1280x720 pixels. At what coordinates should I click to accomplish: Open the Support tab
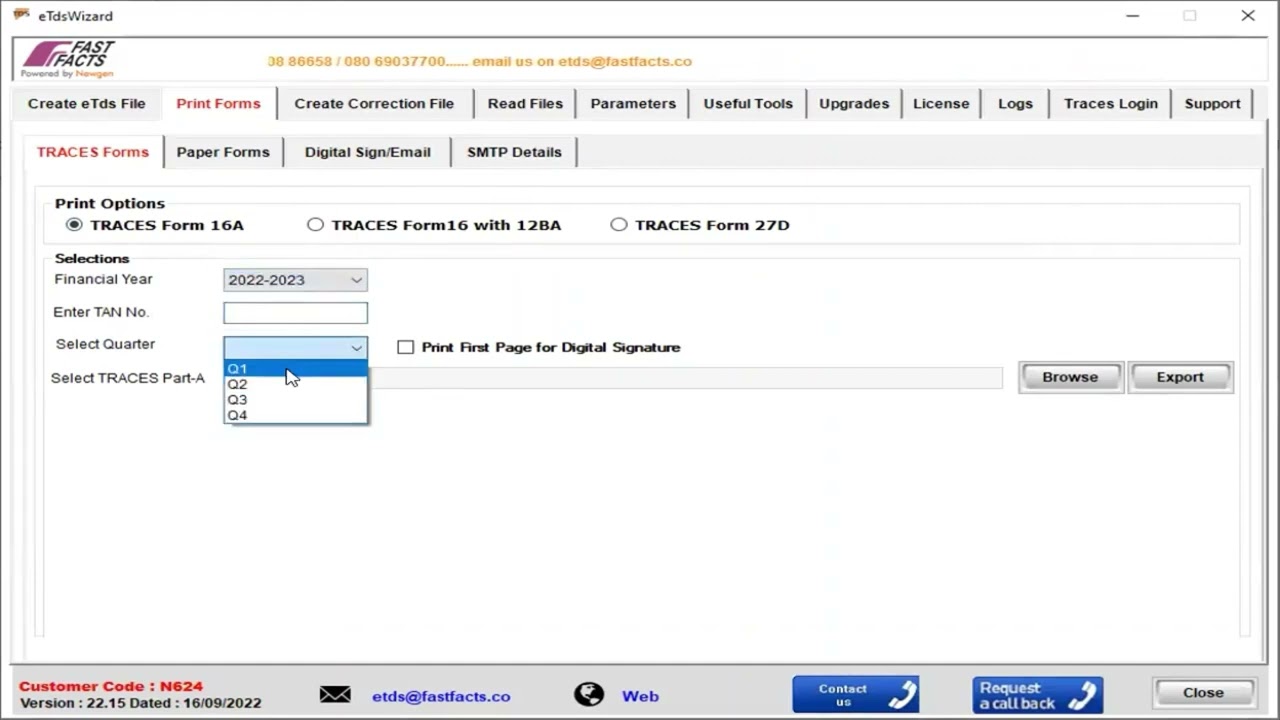pyautogui.click(x=1212, y=103)
